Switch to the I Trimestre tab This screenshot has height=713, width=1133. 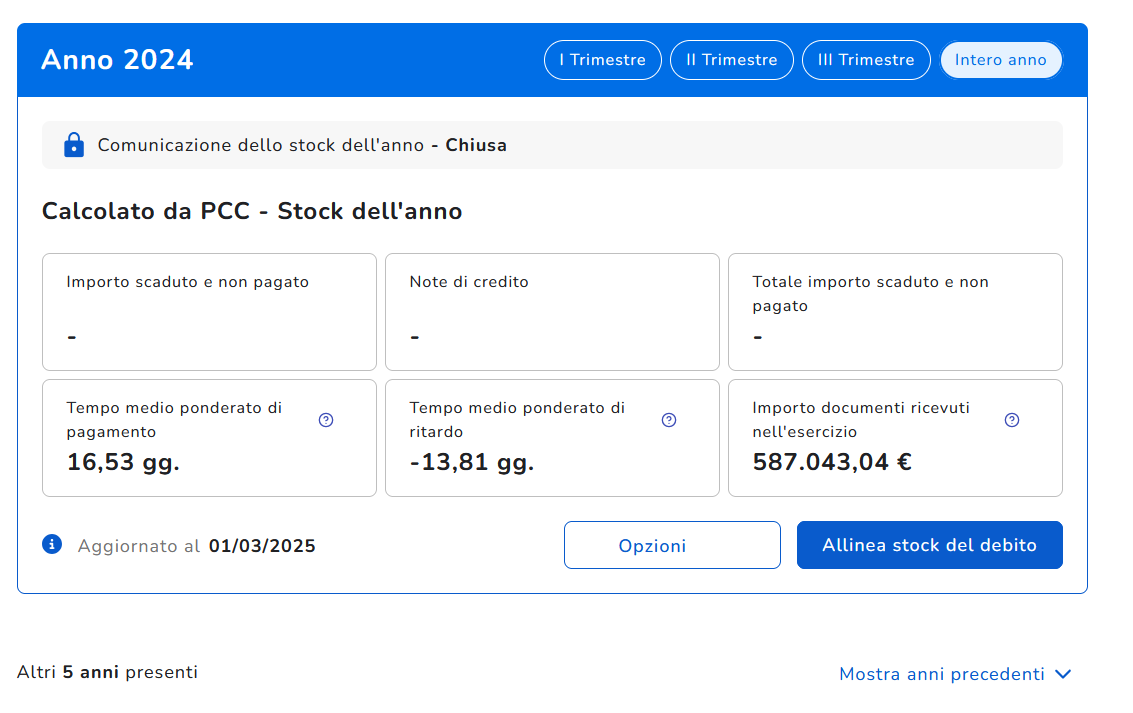pyautogui.click(x=602, y=60)
